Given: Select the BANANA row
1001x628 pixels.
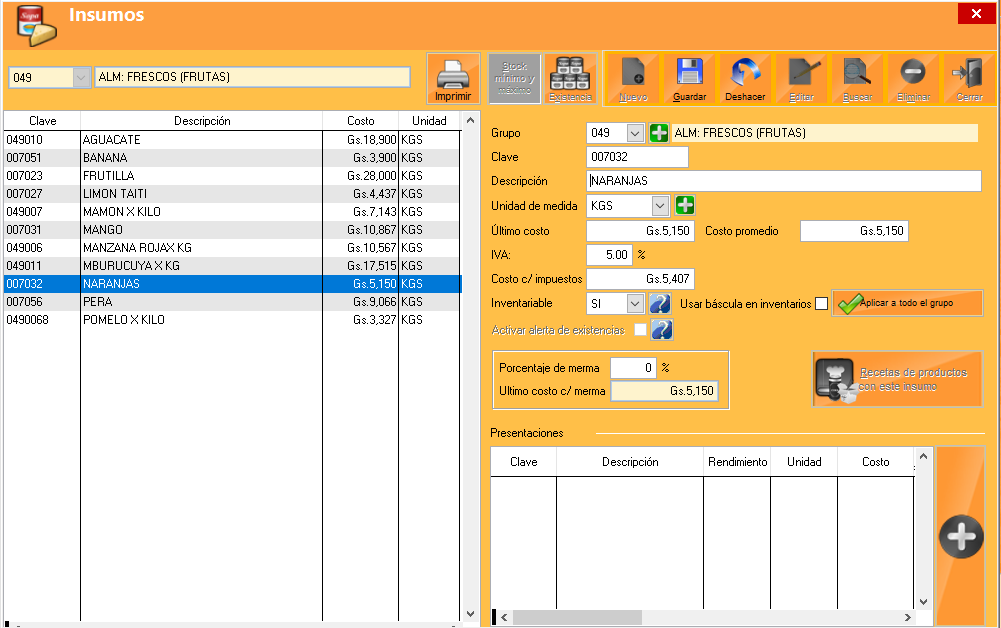Looking at the screenshot, I should tap(231, 158).
